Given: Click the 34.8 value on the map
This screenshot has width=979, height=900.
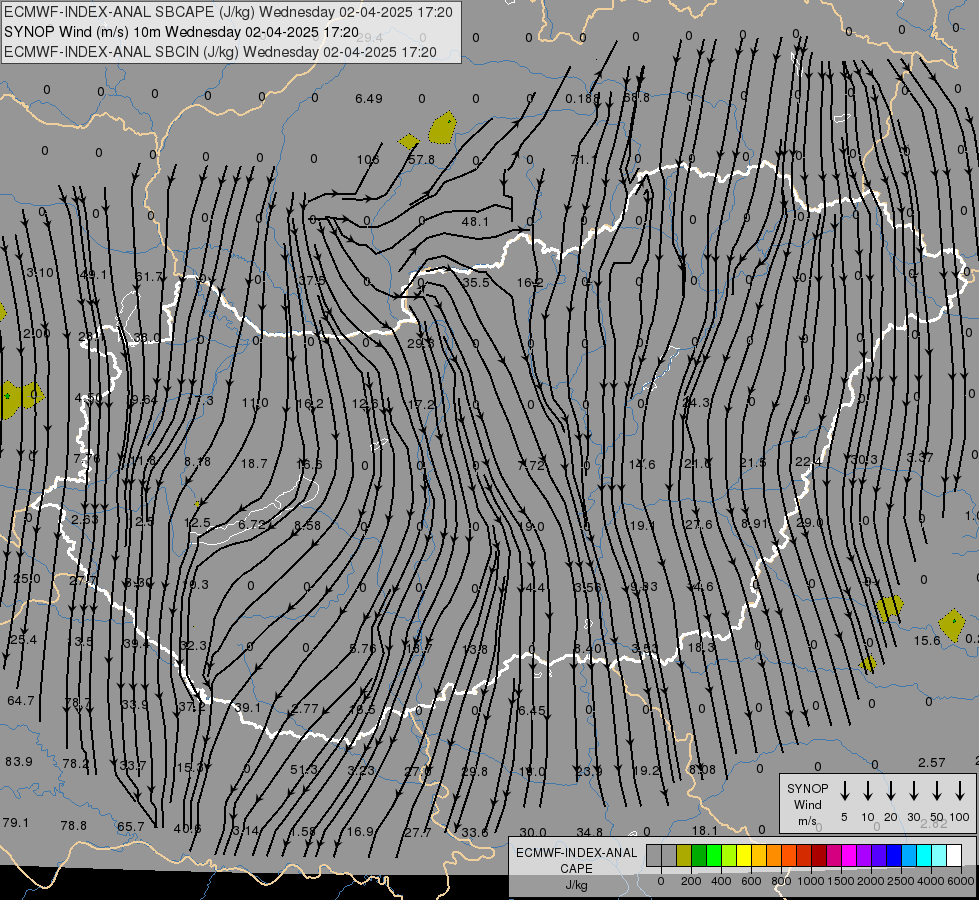Looking at the screenshot, I should tap(589, 832).
